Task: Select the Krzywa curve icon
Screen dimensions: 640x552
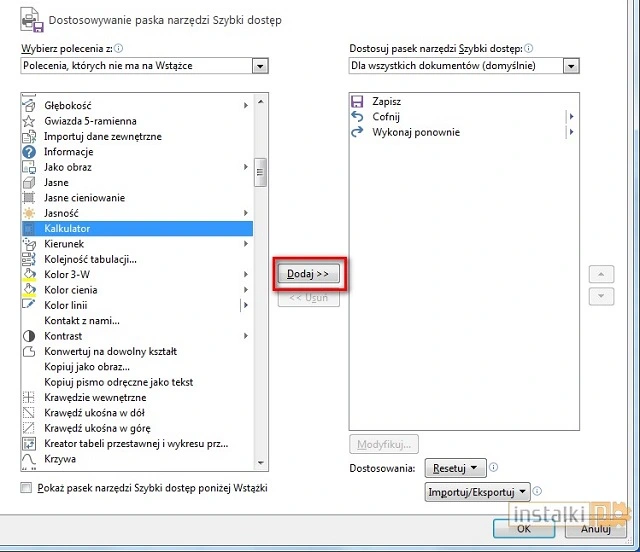Action: pyautogui.click(x=29, y=459)
